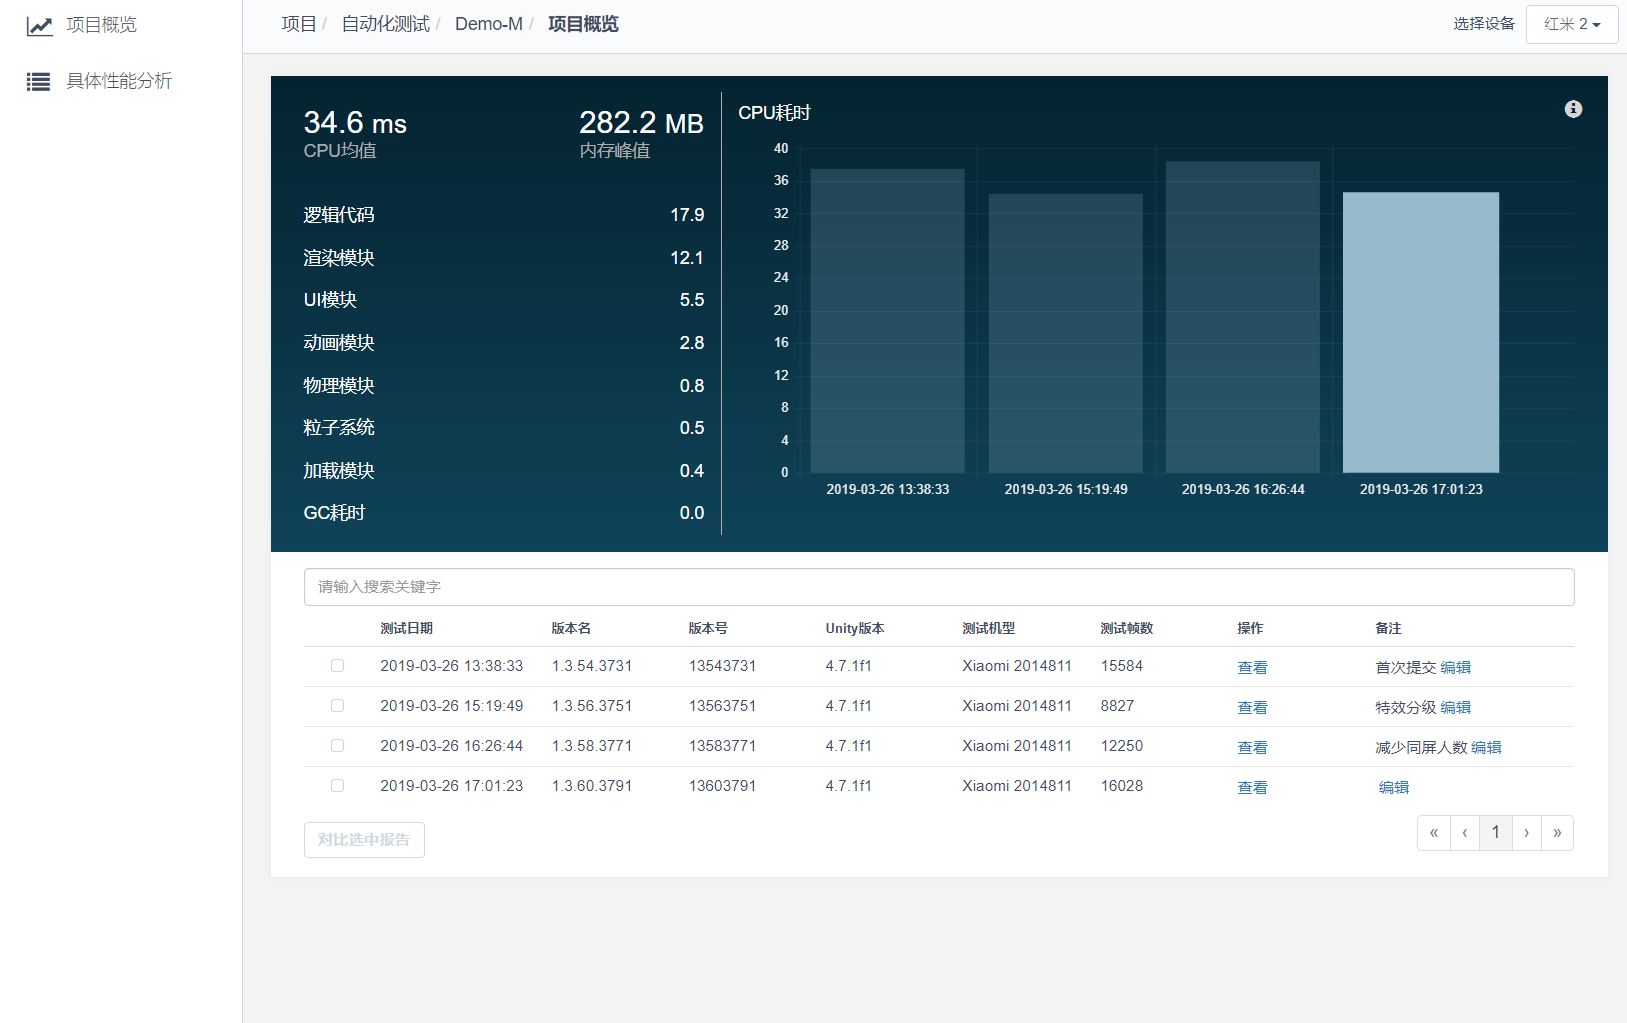Image resolution: width=1627 pixels, height=1023 pixels.
Task: Select checkbox for 2019-03-26 13:38:33 report
Action: [337, 666]
